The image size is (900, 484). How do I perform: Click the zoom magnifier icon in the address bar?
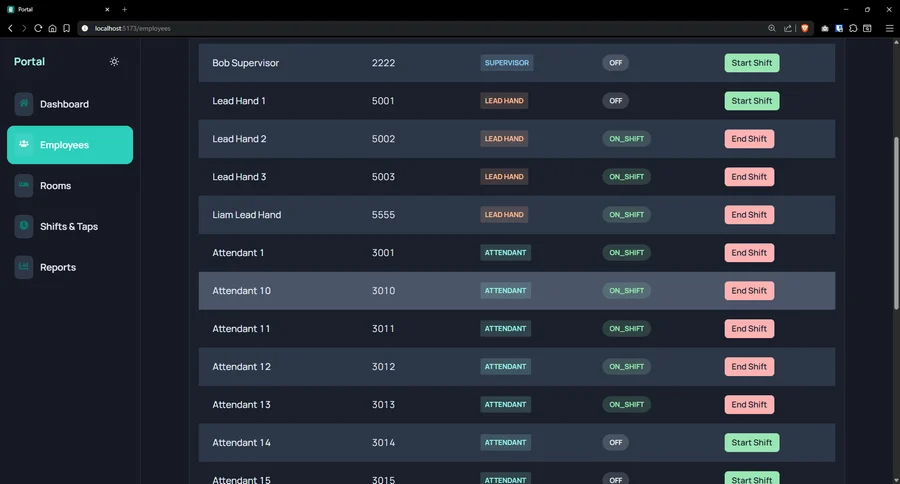tap(771, 28)
